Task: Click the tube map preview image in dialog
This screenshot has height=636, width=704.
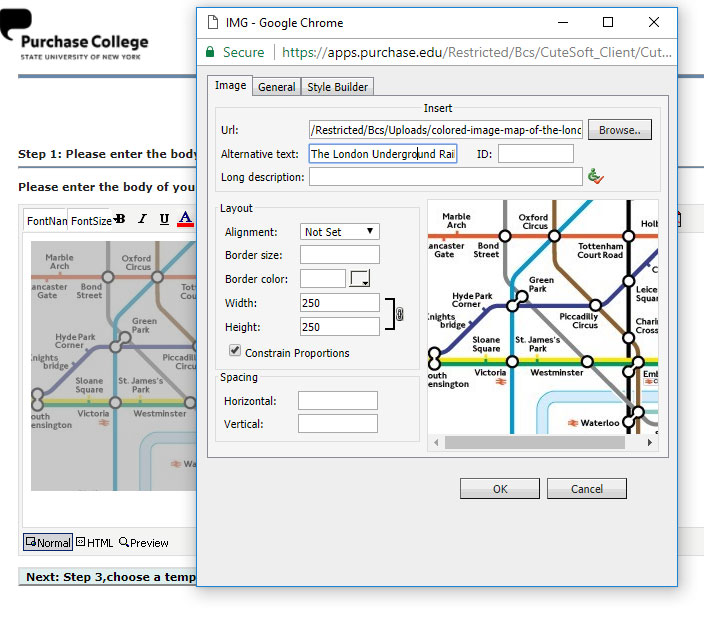Action: tap(543, 317)
